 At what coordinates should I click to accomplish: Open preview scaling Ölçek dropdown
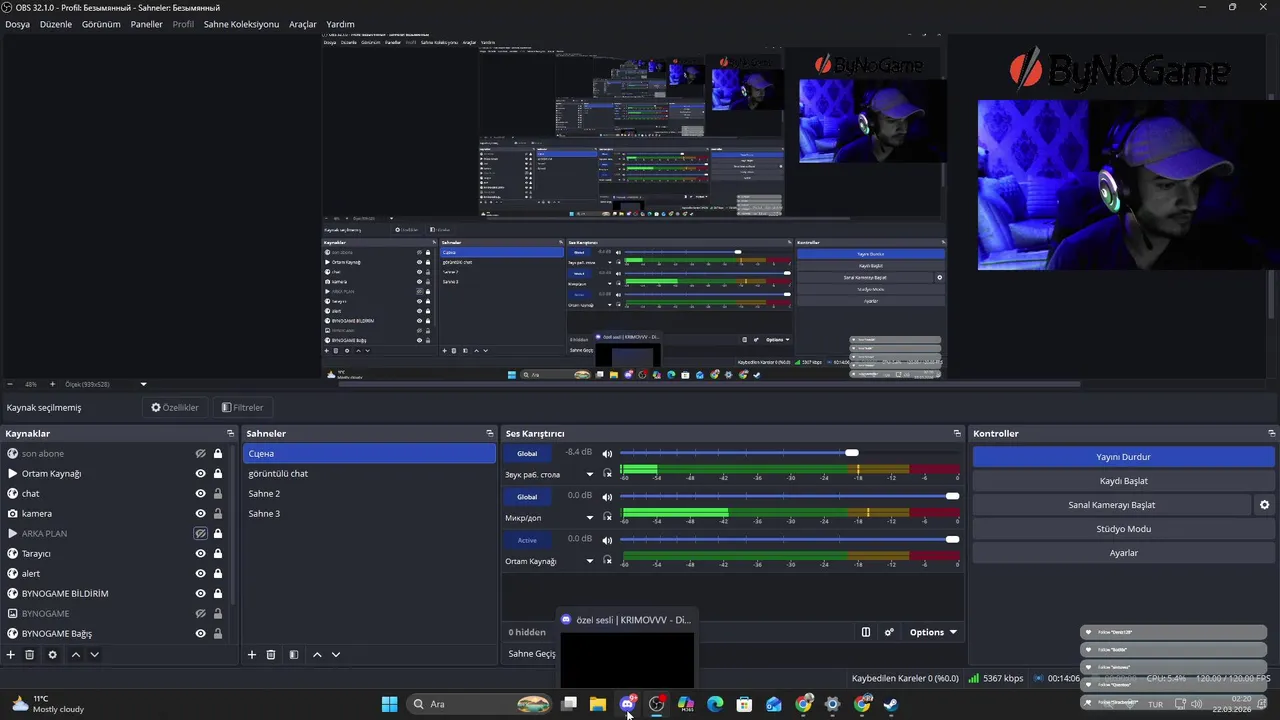(143, 384)
